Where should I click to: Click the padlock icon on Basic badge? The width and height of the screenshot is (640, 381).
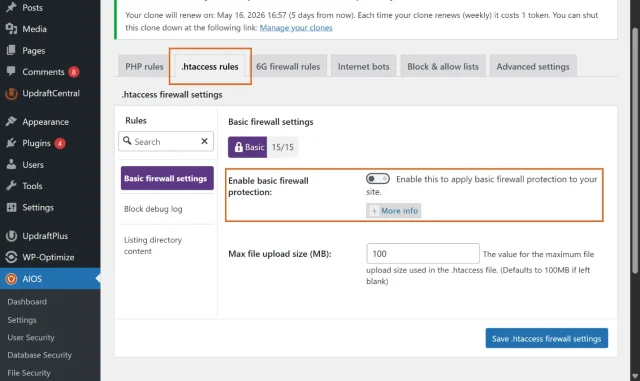click(239, 147)
